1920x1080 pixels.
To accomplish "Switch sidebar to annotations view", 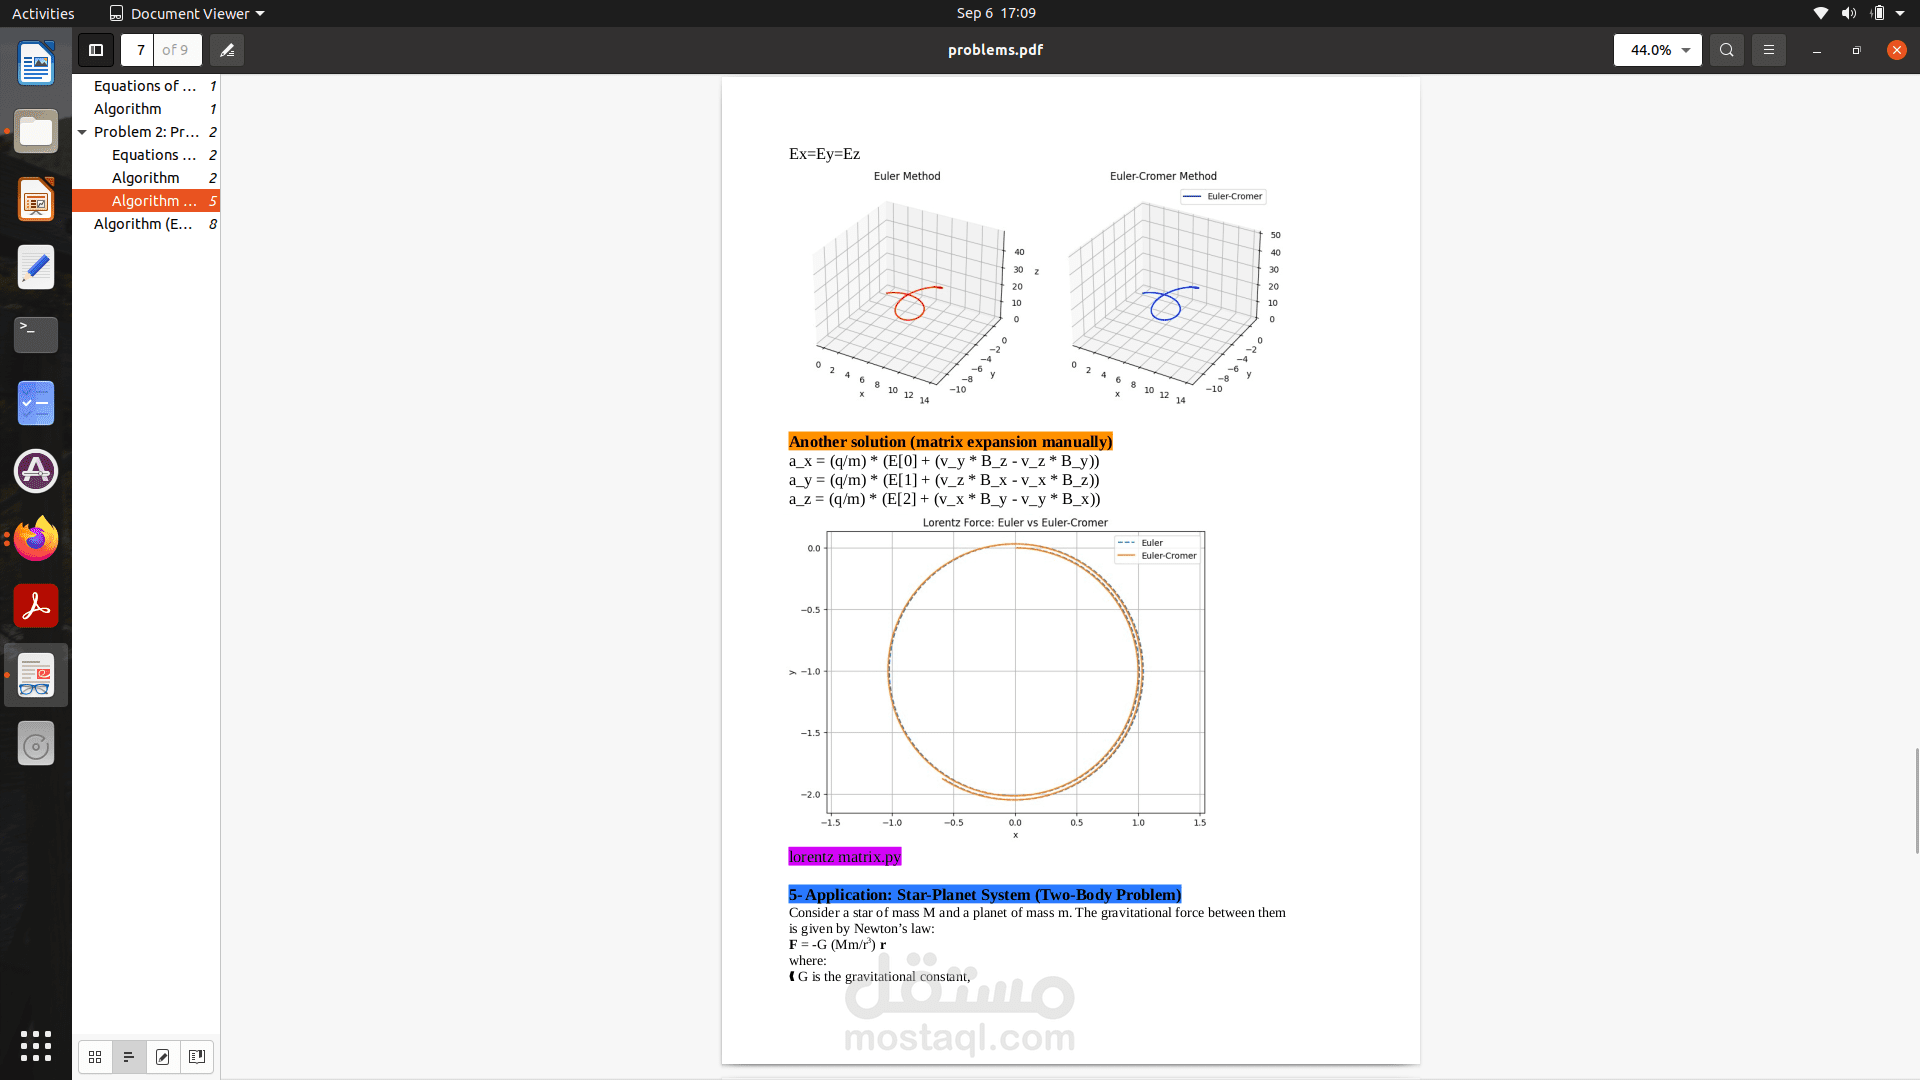I will (163, 1057).
